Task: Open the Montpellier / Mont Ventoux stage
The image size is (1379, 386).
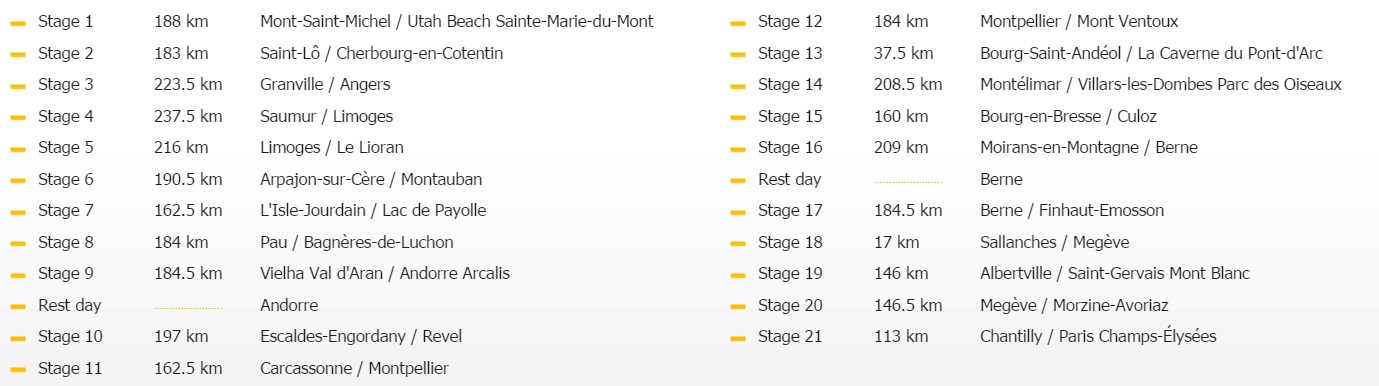Action: 1079,21
